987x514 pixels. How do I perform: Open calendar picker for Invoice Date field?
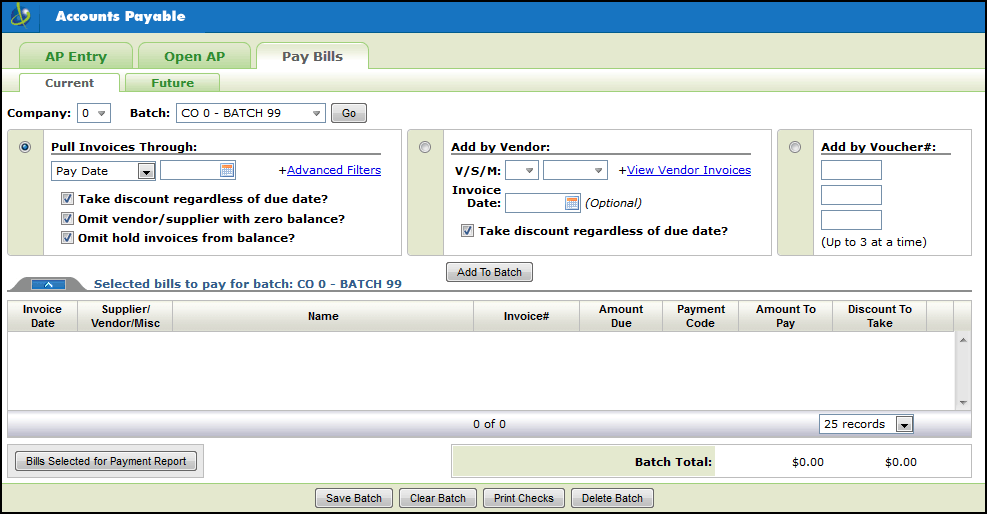pos(572,203)
